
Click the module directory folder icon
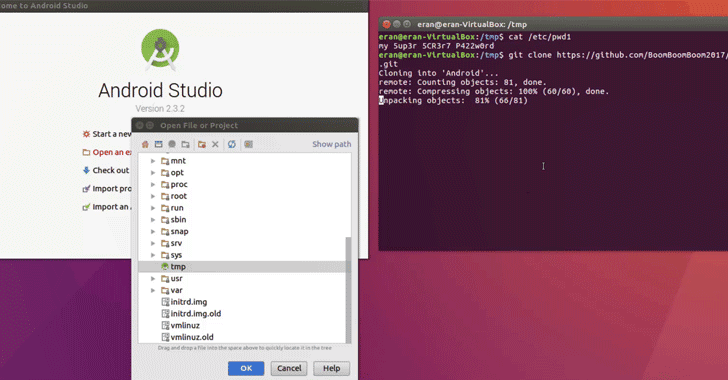(185, 144)
